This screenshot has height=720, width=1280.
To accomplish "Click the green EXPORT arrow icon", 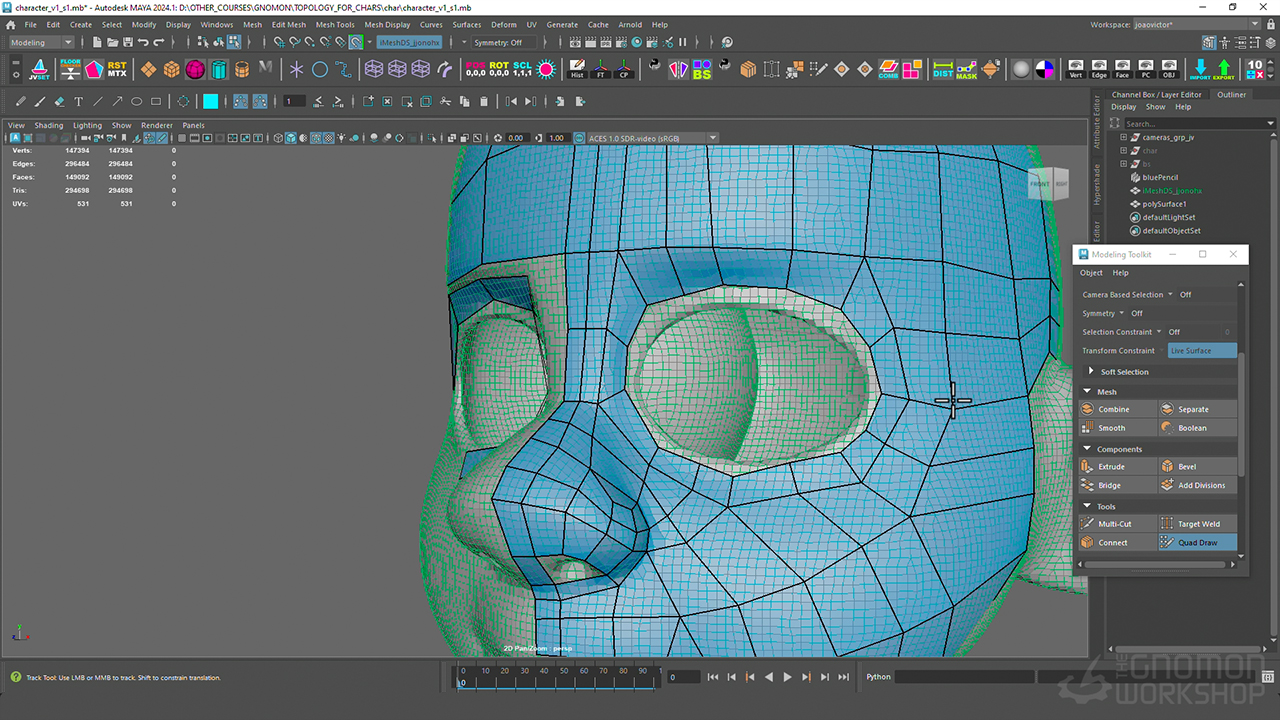I will click(x=1224, y=69).
